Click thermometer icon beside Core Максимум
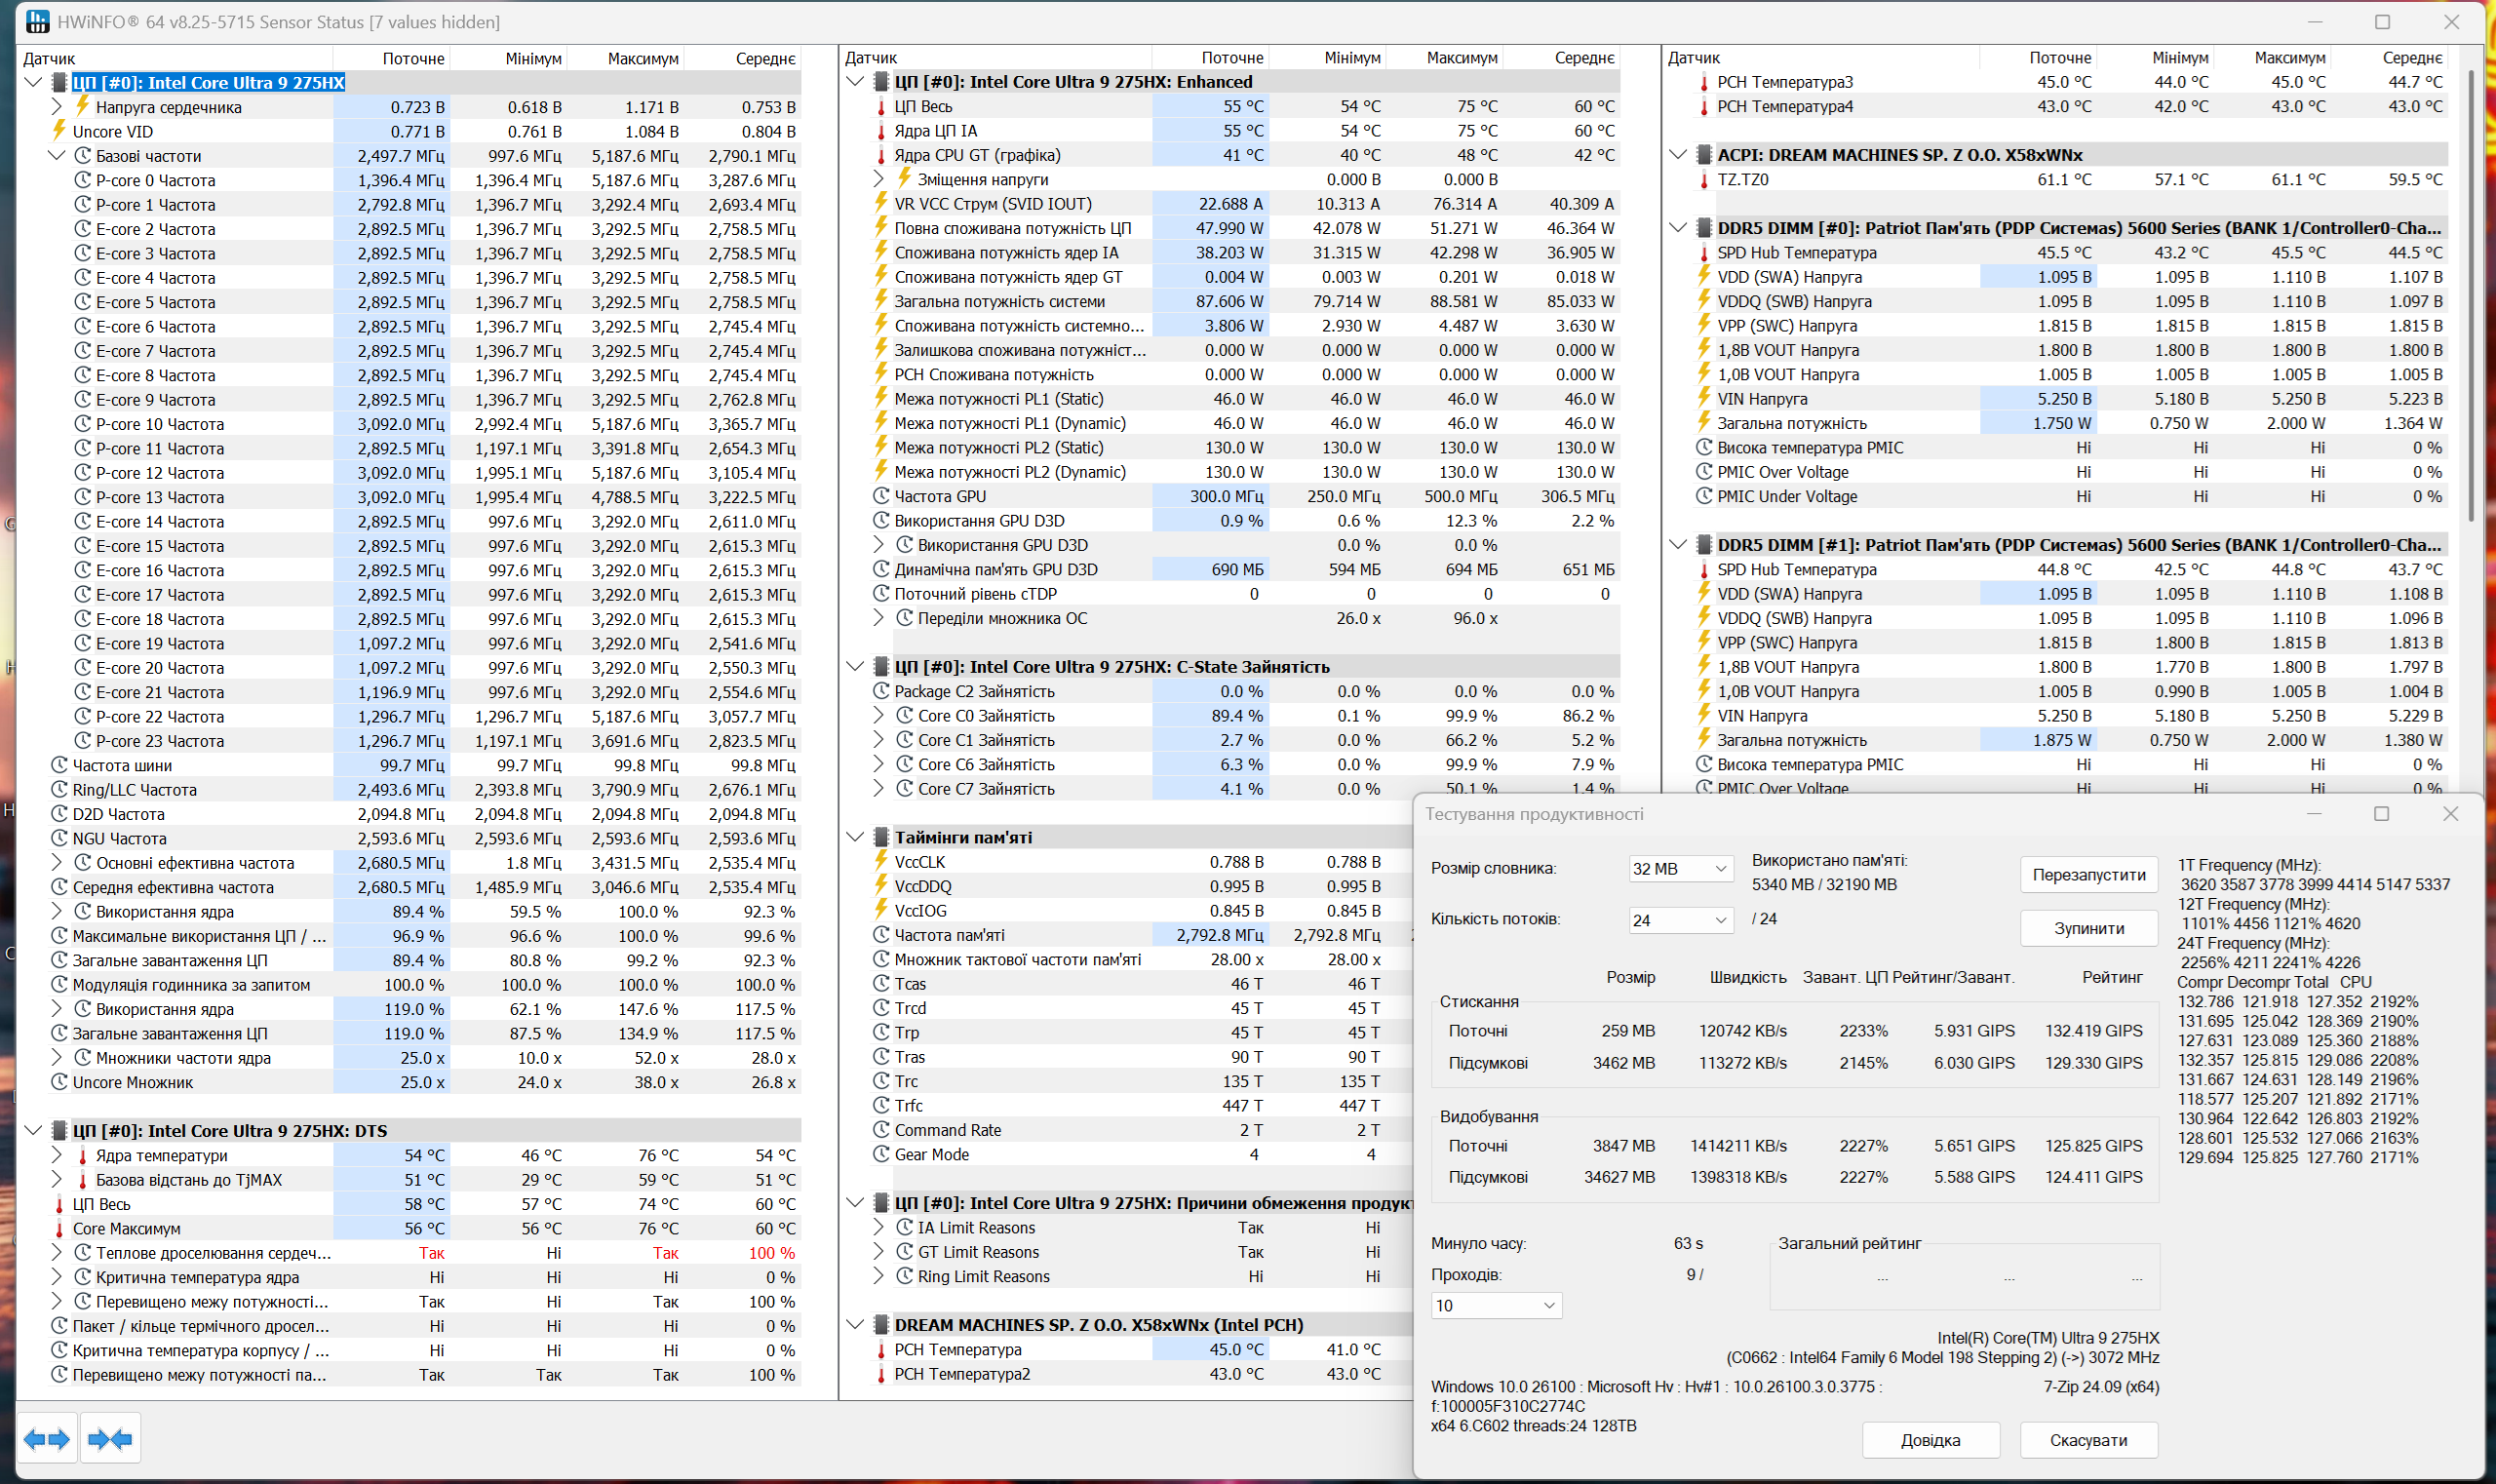The image size is (2496, 1484). [59, 1229]
